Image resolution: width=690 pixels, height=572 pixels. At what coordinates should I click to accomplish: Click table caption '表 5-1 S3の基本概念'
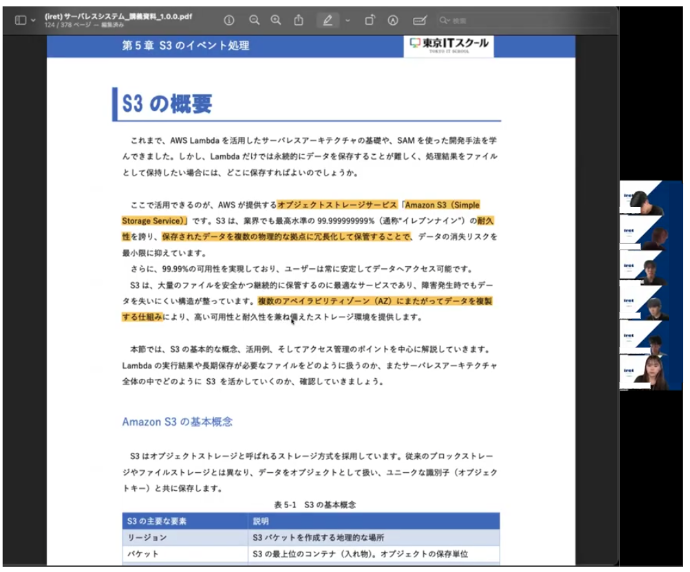point(315,505)
